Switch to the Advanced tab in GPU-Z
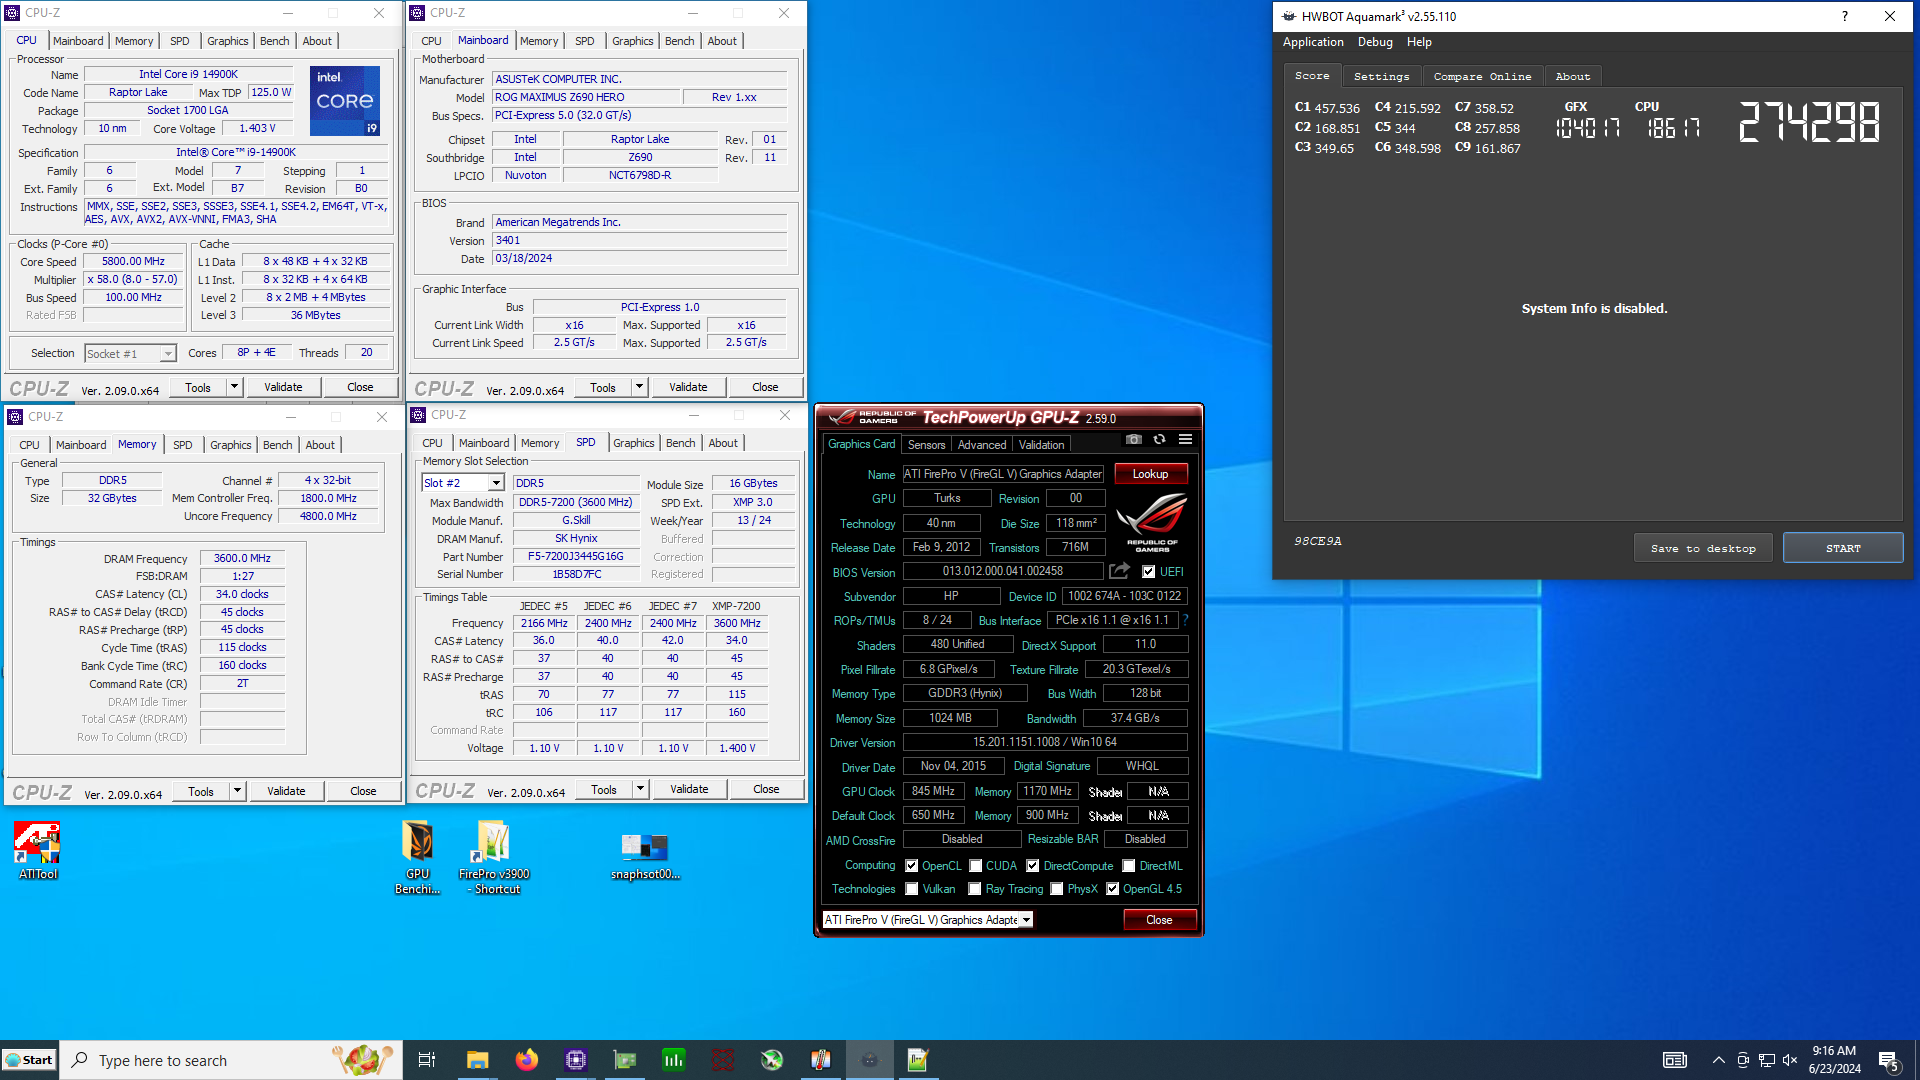 pyautogui.click(x=982, y=445)
